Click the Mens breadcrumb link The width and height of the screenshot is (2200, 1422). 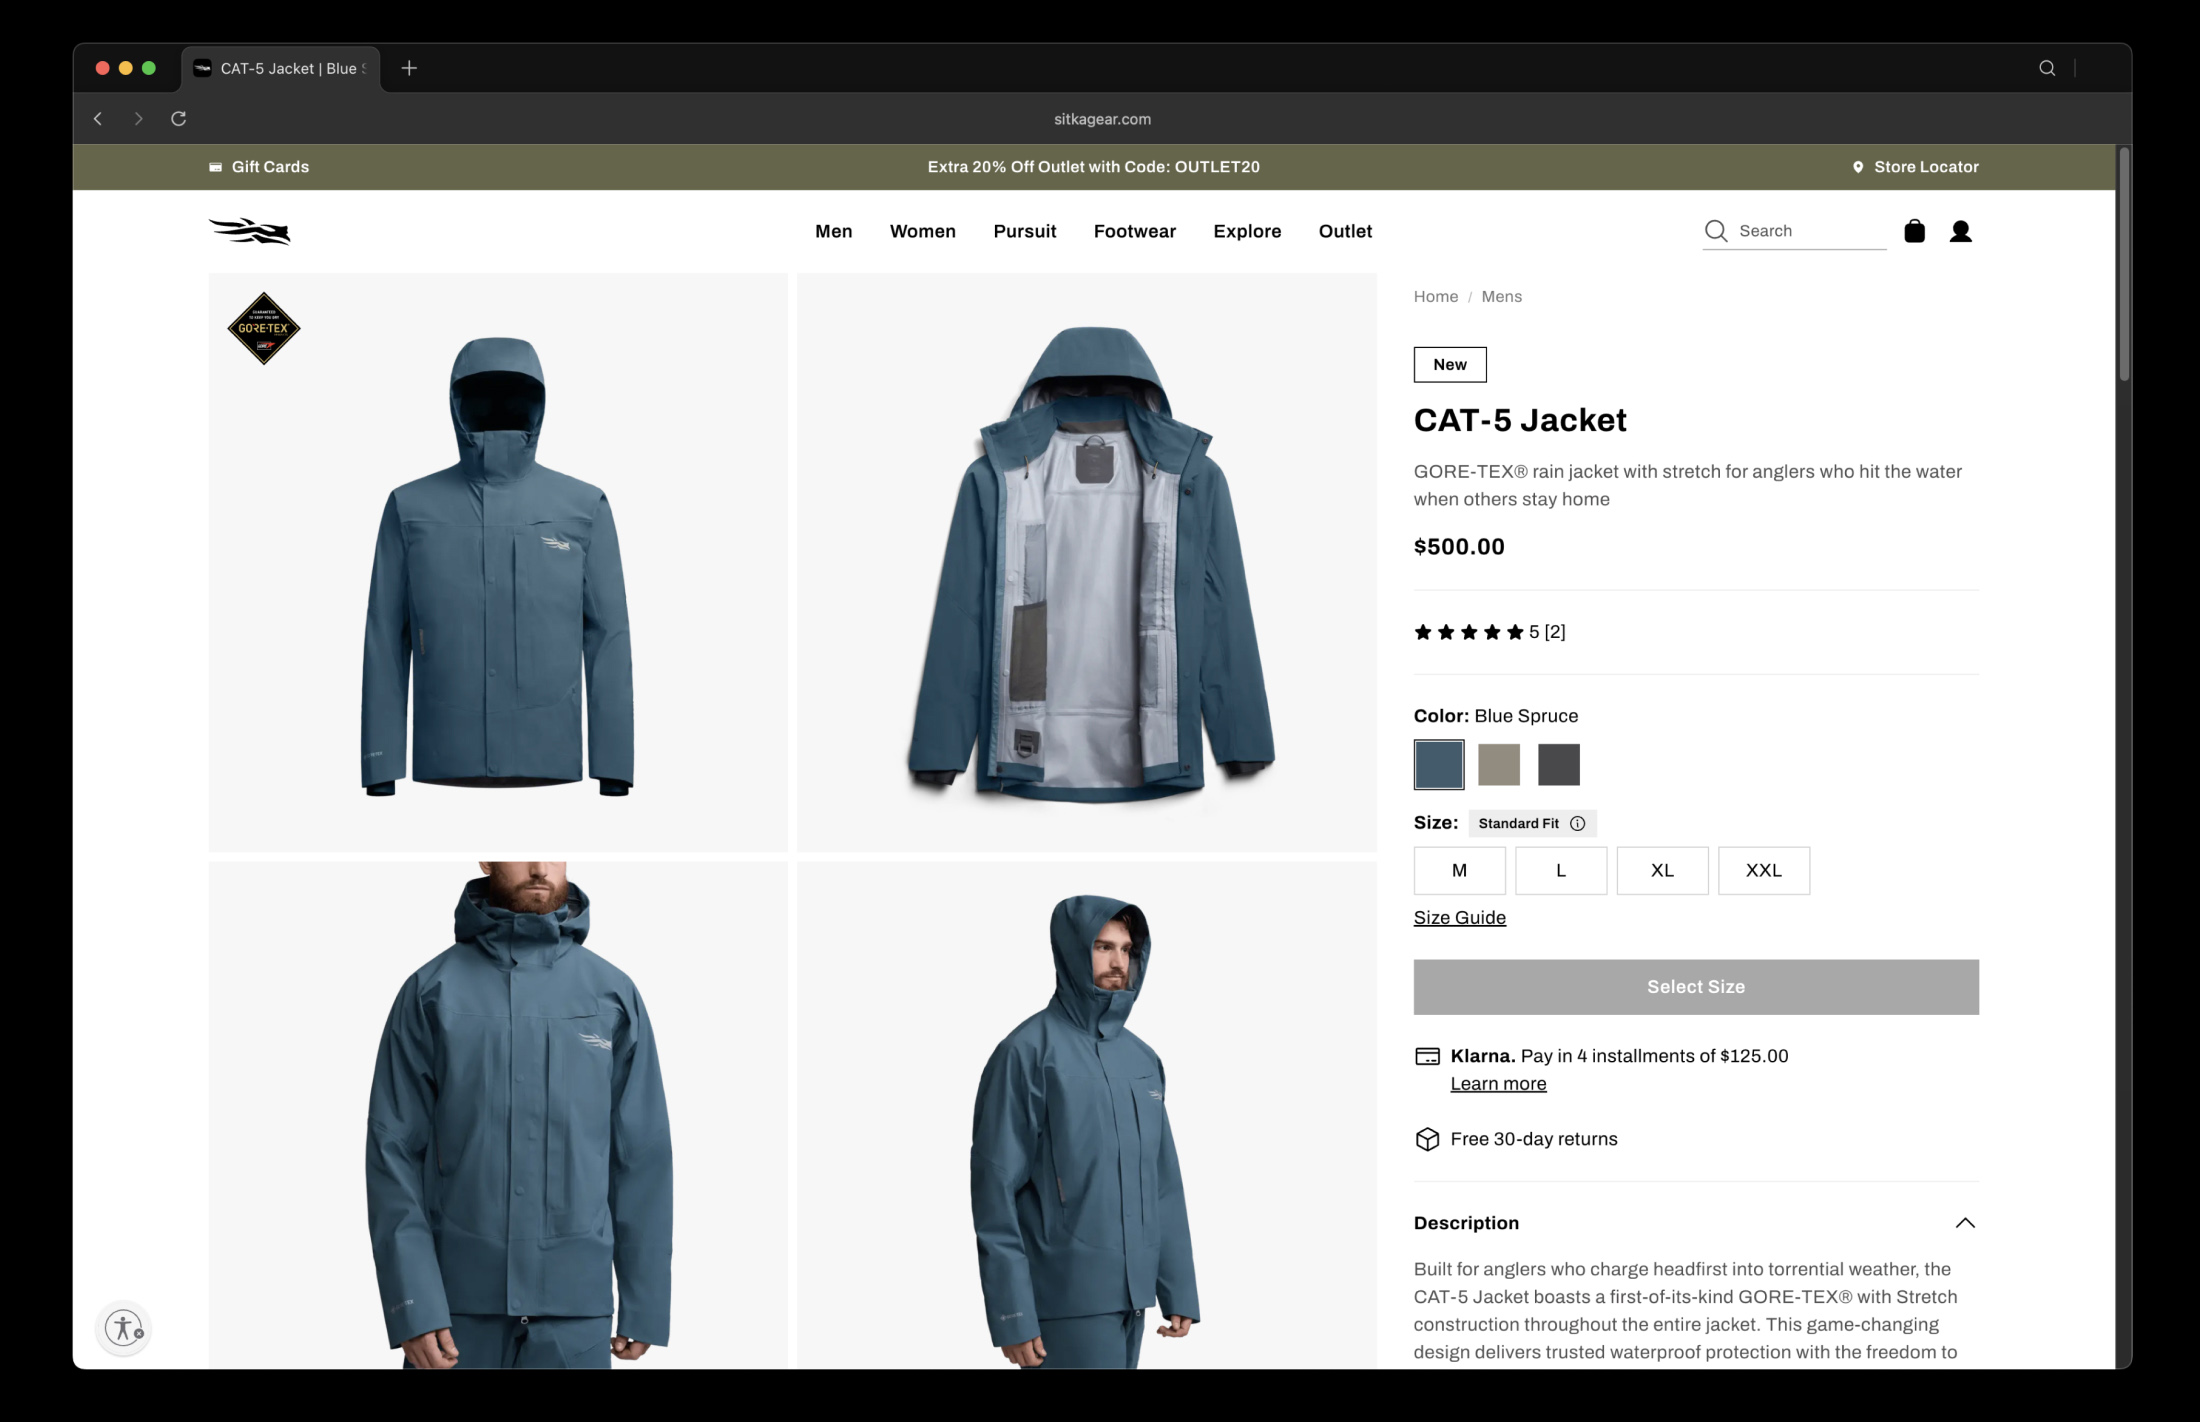pyautogui.click(x=1501, y=296)
